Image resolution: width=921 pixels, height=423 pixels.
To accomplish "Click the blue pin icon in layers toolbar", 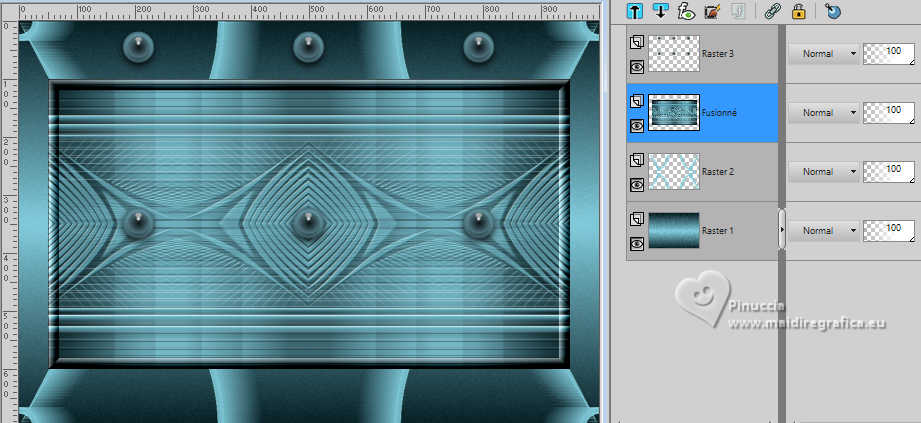I will pos(832,11).
